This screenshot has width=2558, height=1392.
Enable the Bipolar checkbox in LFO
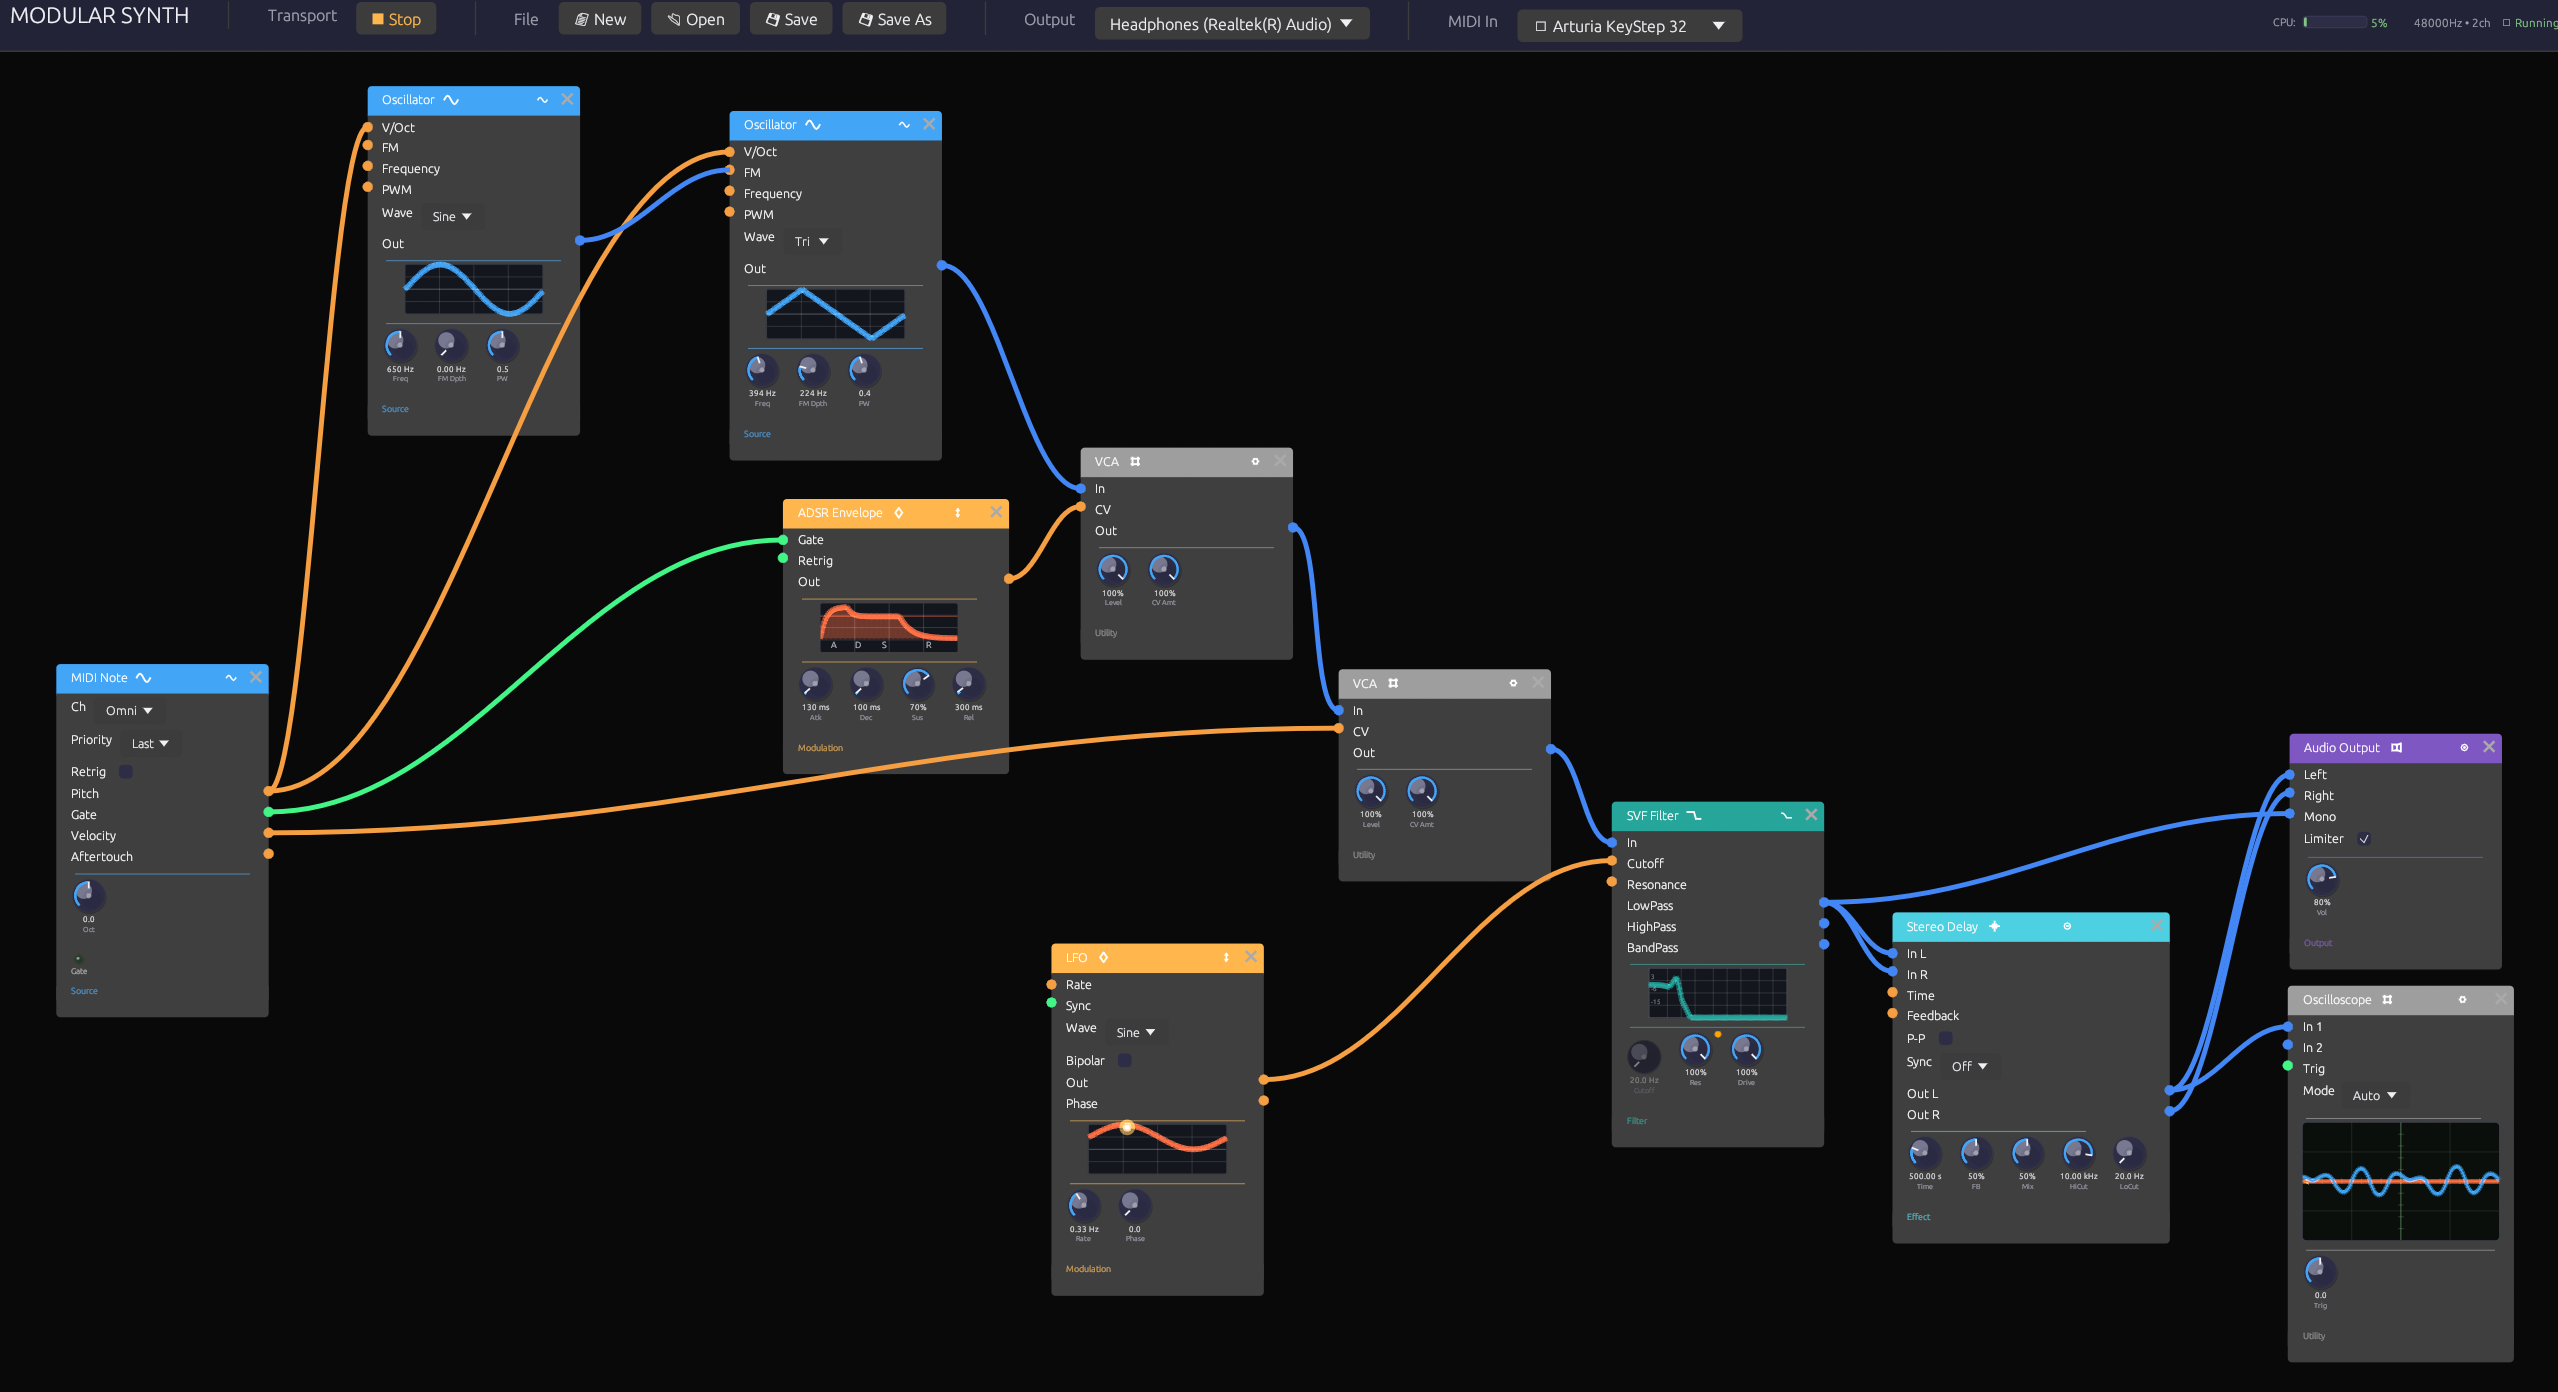pyautogui.click(x=1125, y=1060)
